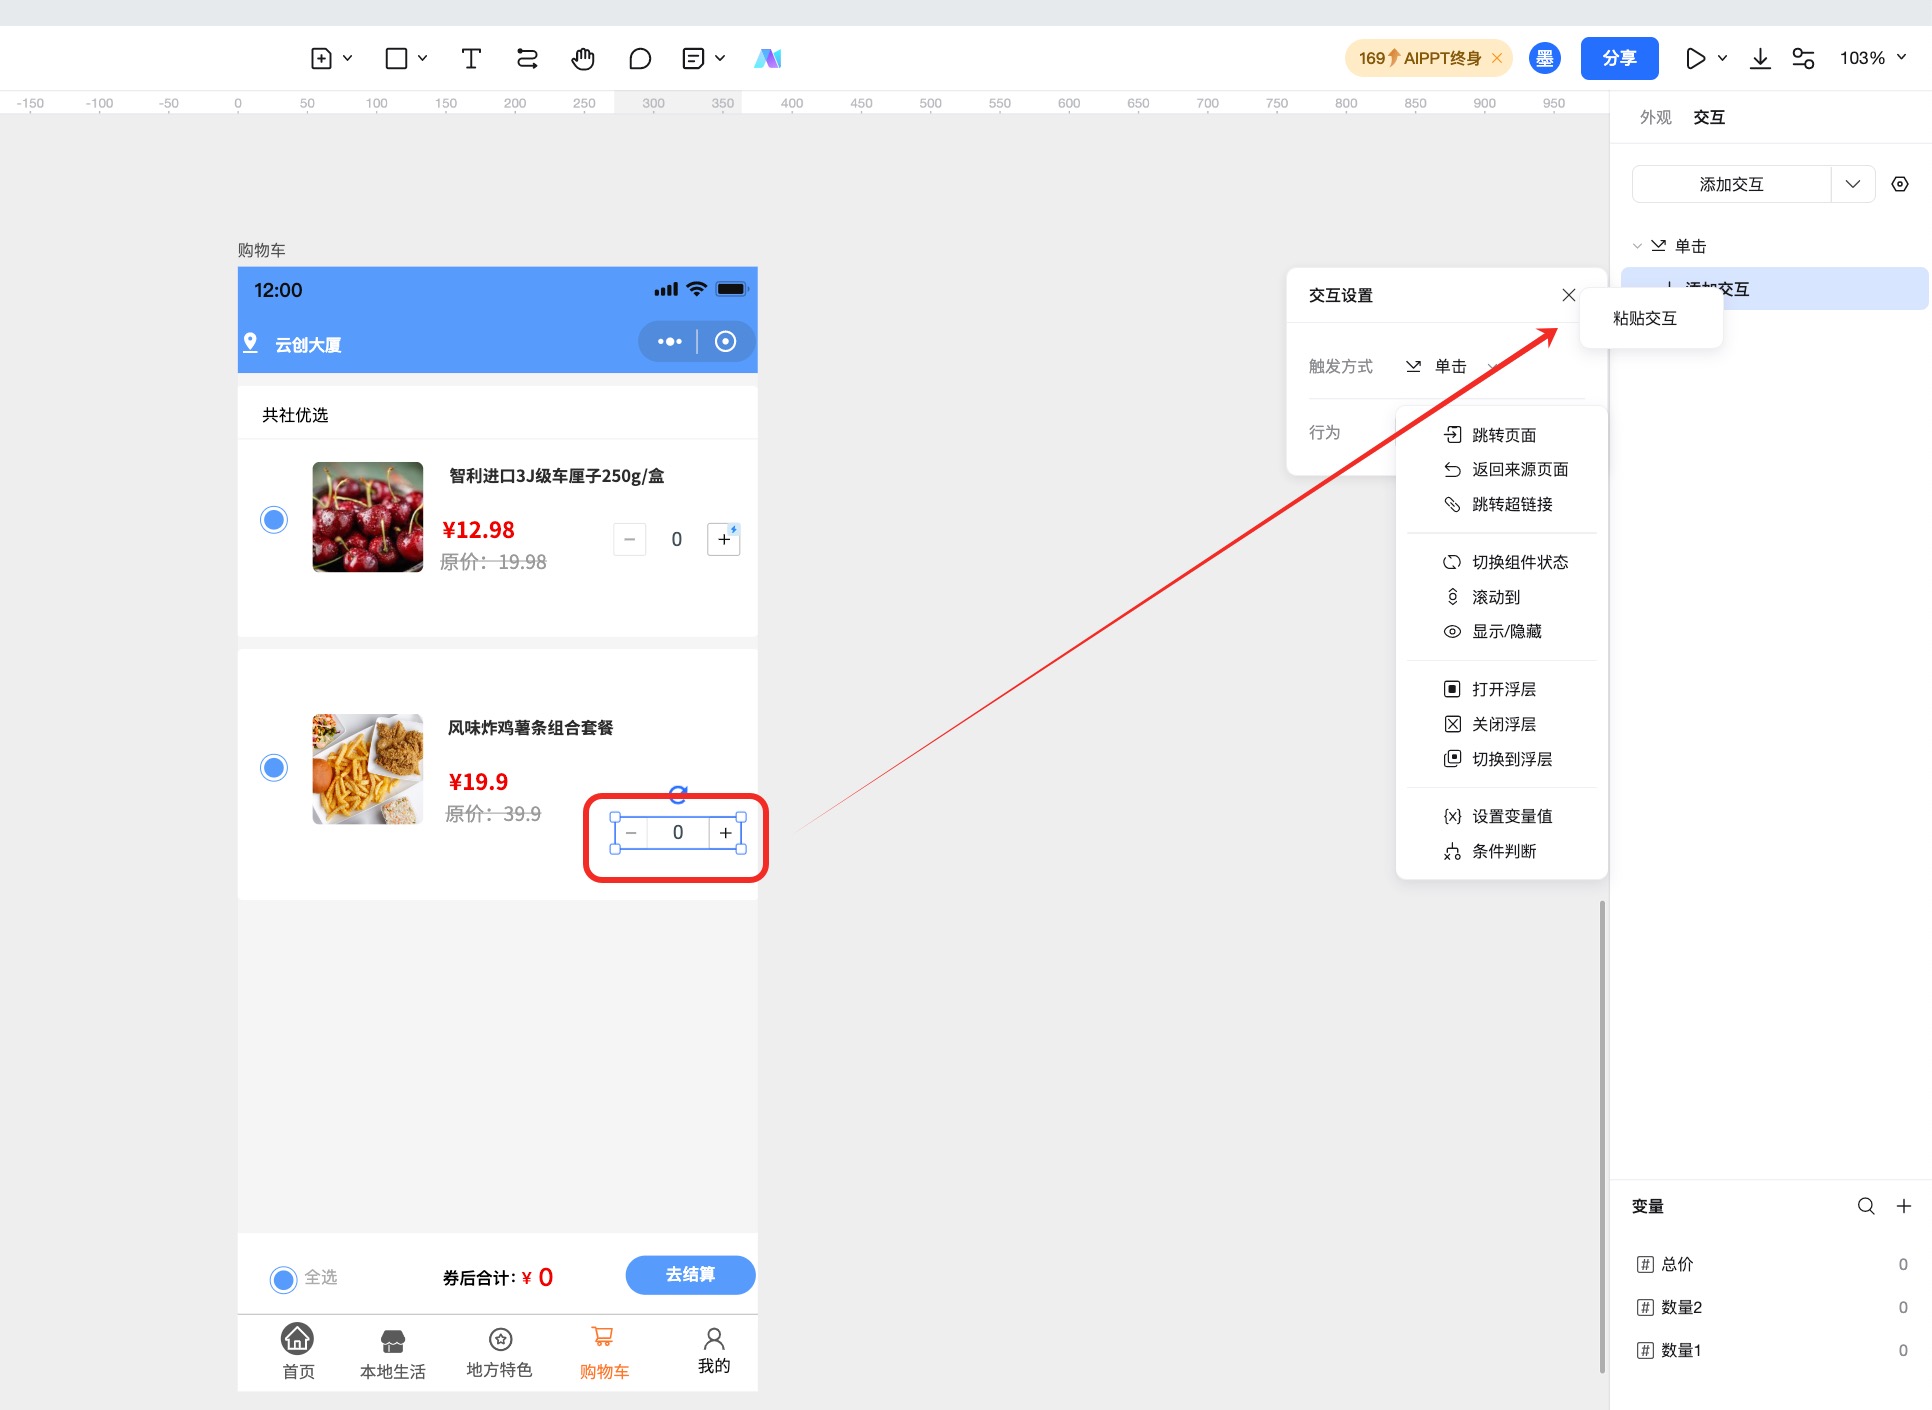The width and height of the screenshot is (1932, 1410).
Task: Click the fried chicken fries thumbnail
Action: point(368,769)
